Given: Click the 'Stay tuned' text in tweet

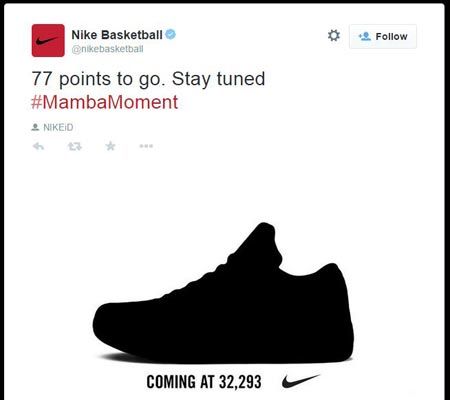Looking at the screenshot, I should click(x=218, y=79).
